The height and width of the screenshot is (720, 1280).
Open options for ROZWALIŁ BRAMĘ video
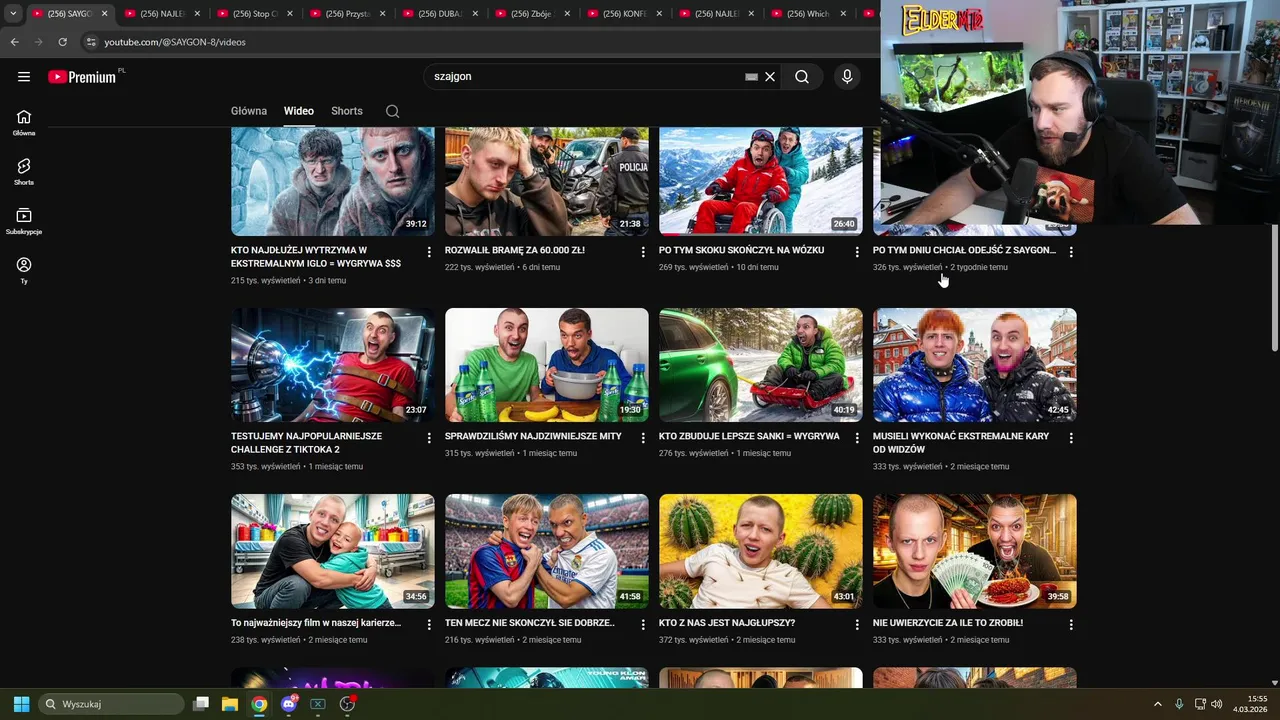[x=643, y=252]
